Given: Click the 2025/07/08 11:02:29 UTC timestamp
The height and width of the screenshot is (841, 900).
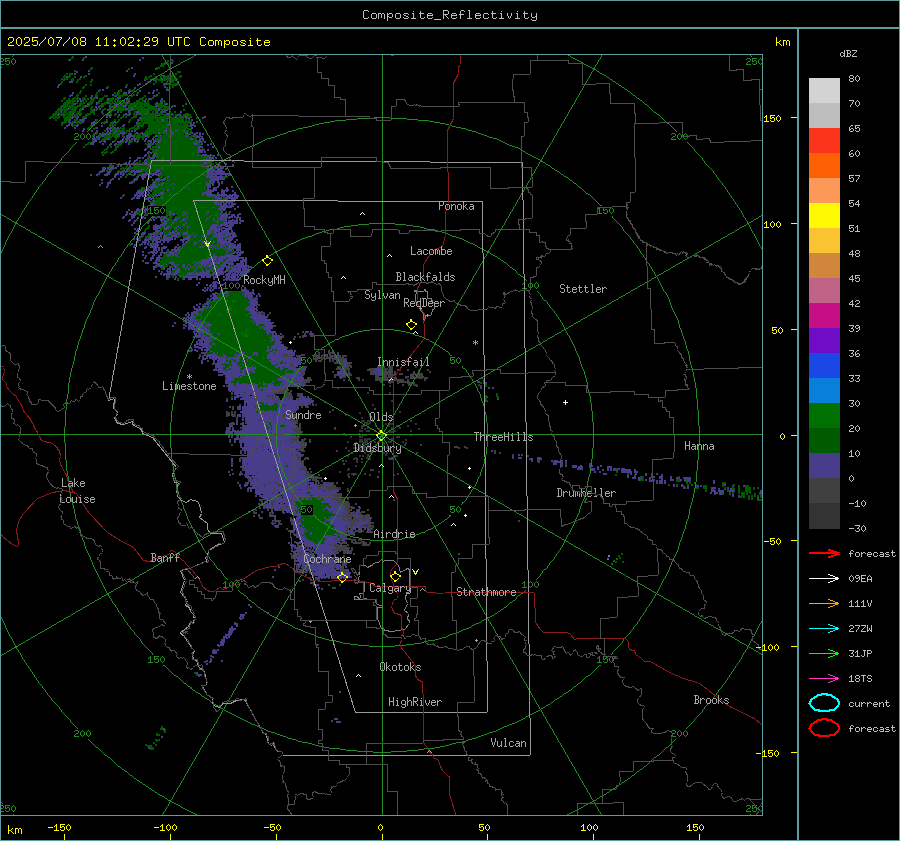Looking at the screenshot, I should coord(98,41).
